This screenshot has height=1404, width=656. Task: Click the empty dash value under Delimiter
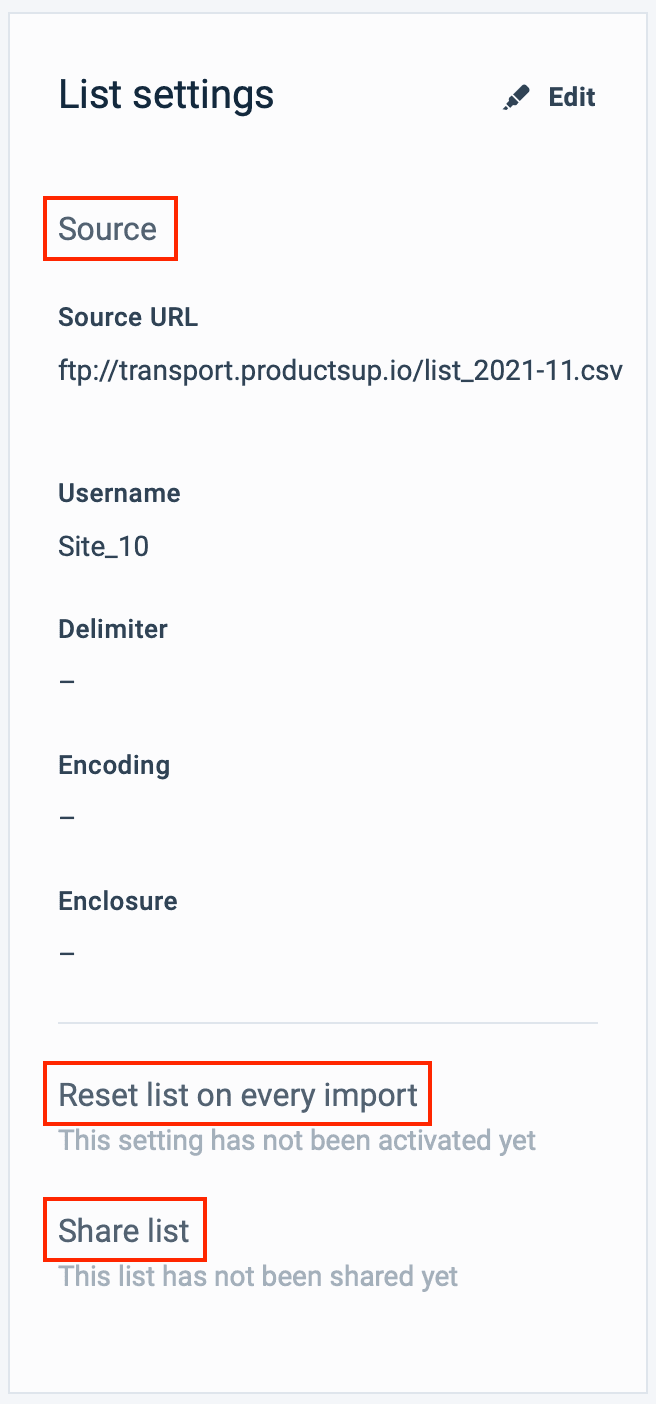click(x=67, y=682)
